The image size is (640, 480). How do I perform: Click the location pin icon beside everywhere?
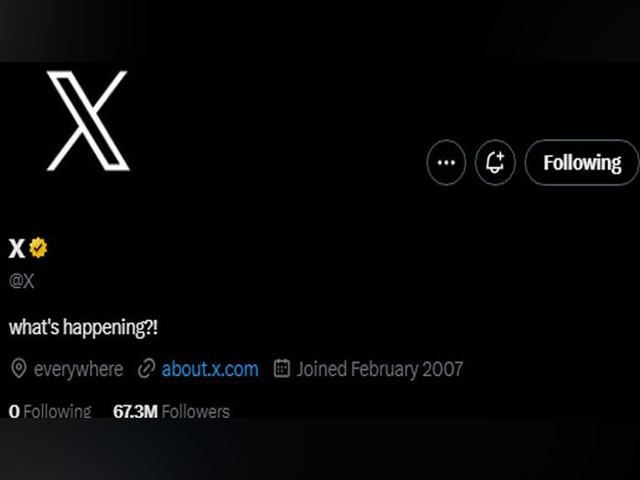click(19, 369)
